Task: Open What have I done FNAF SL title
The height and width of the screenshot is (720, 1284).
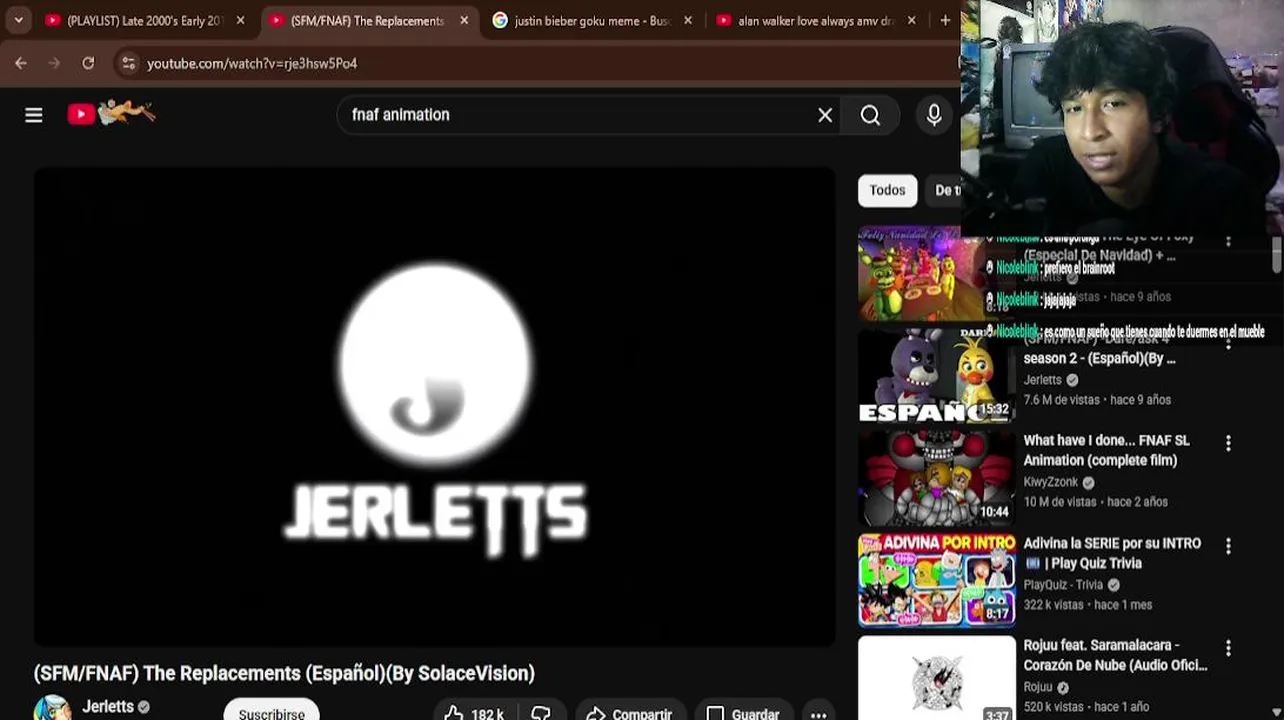Action: [1106, 450]
